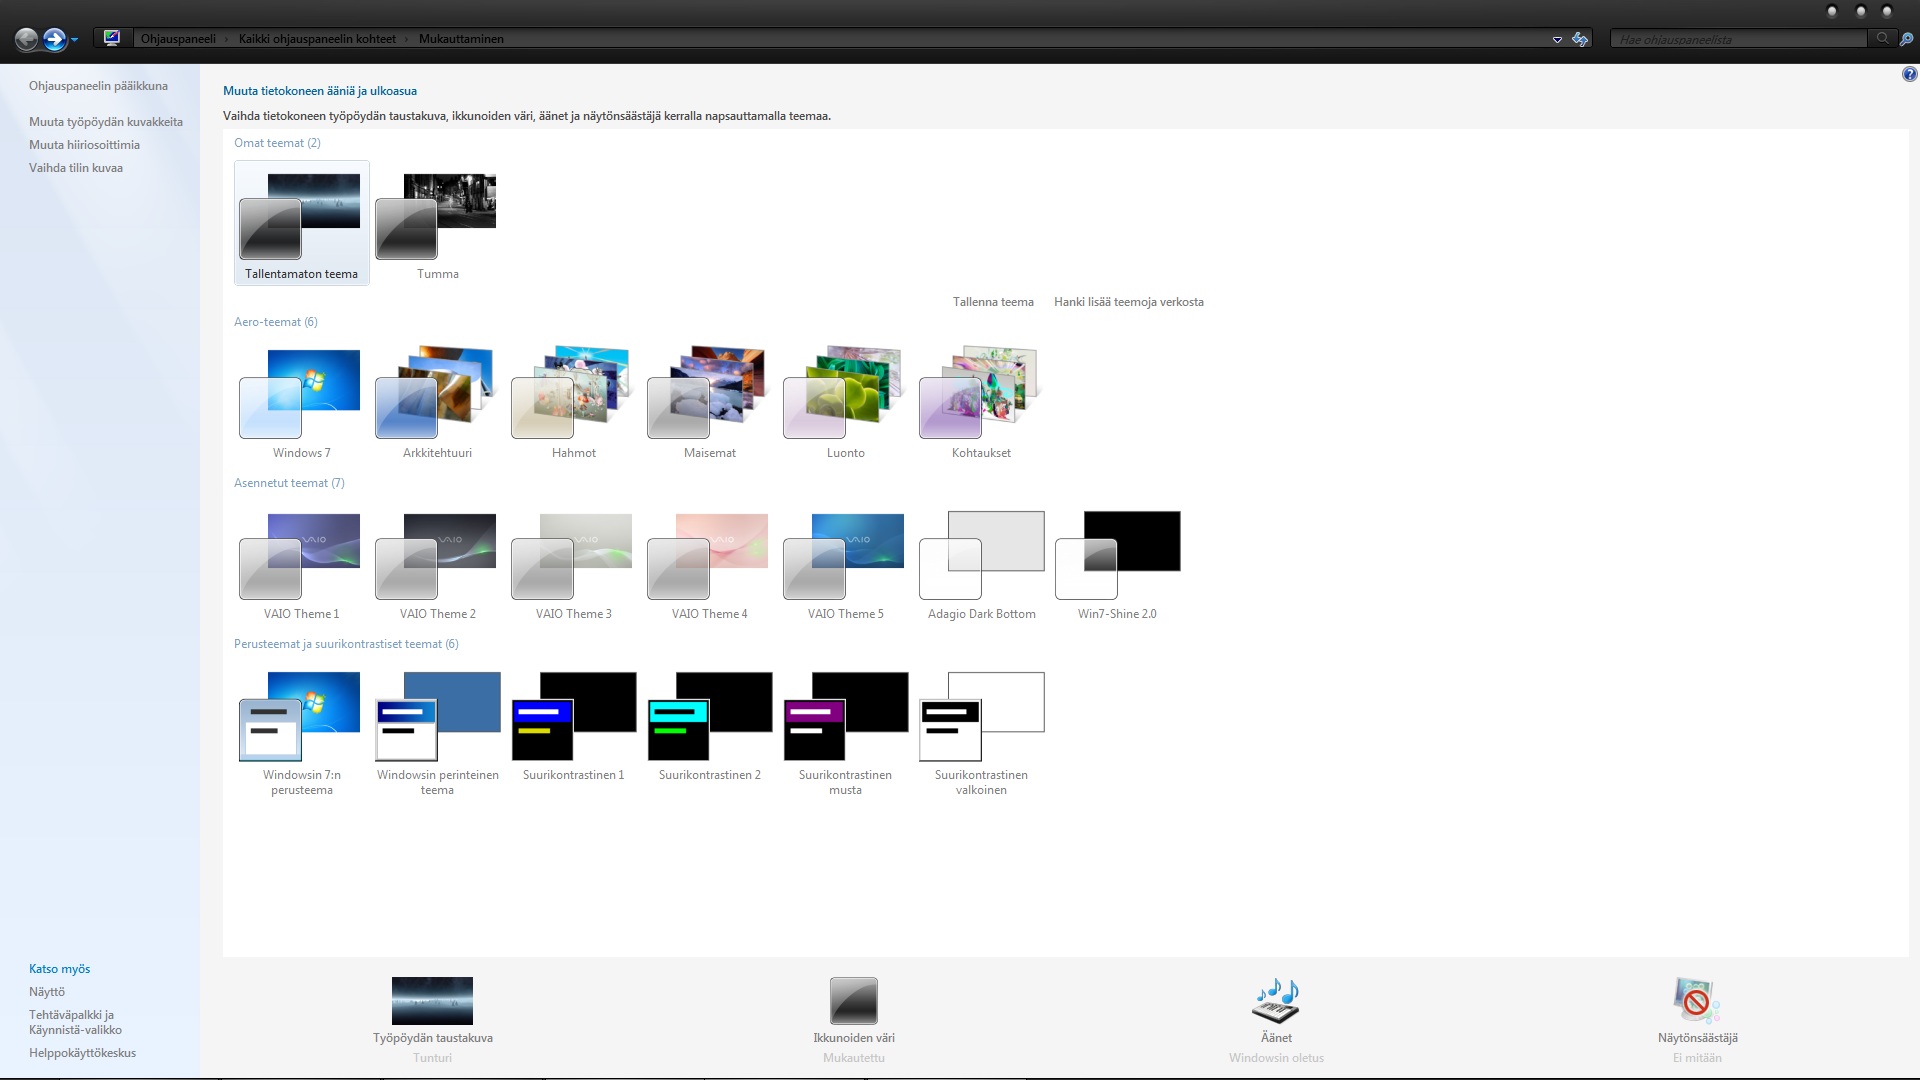Open Muuta työpöydän kuvakkeita
This screenshot has width=1920, height=1080.
[106, 122]
